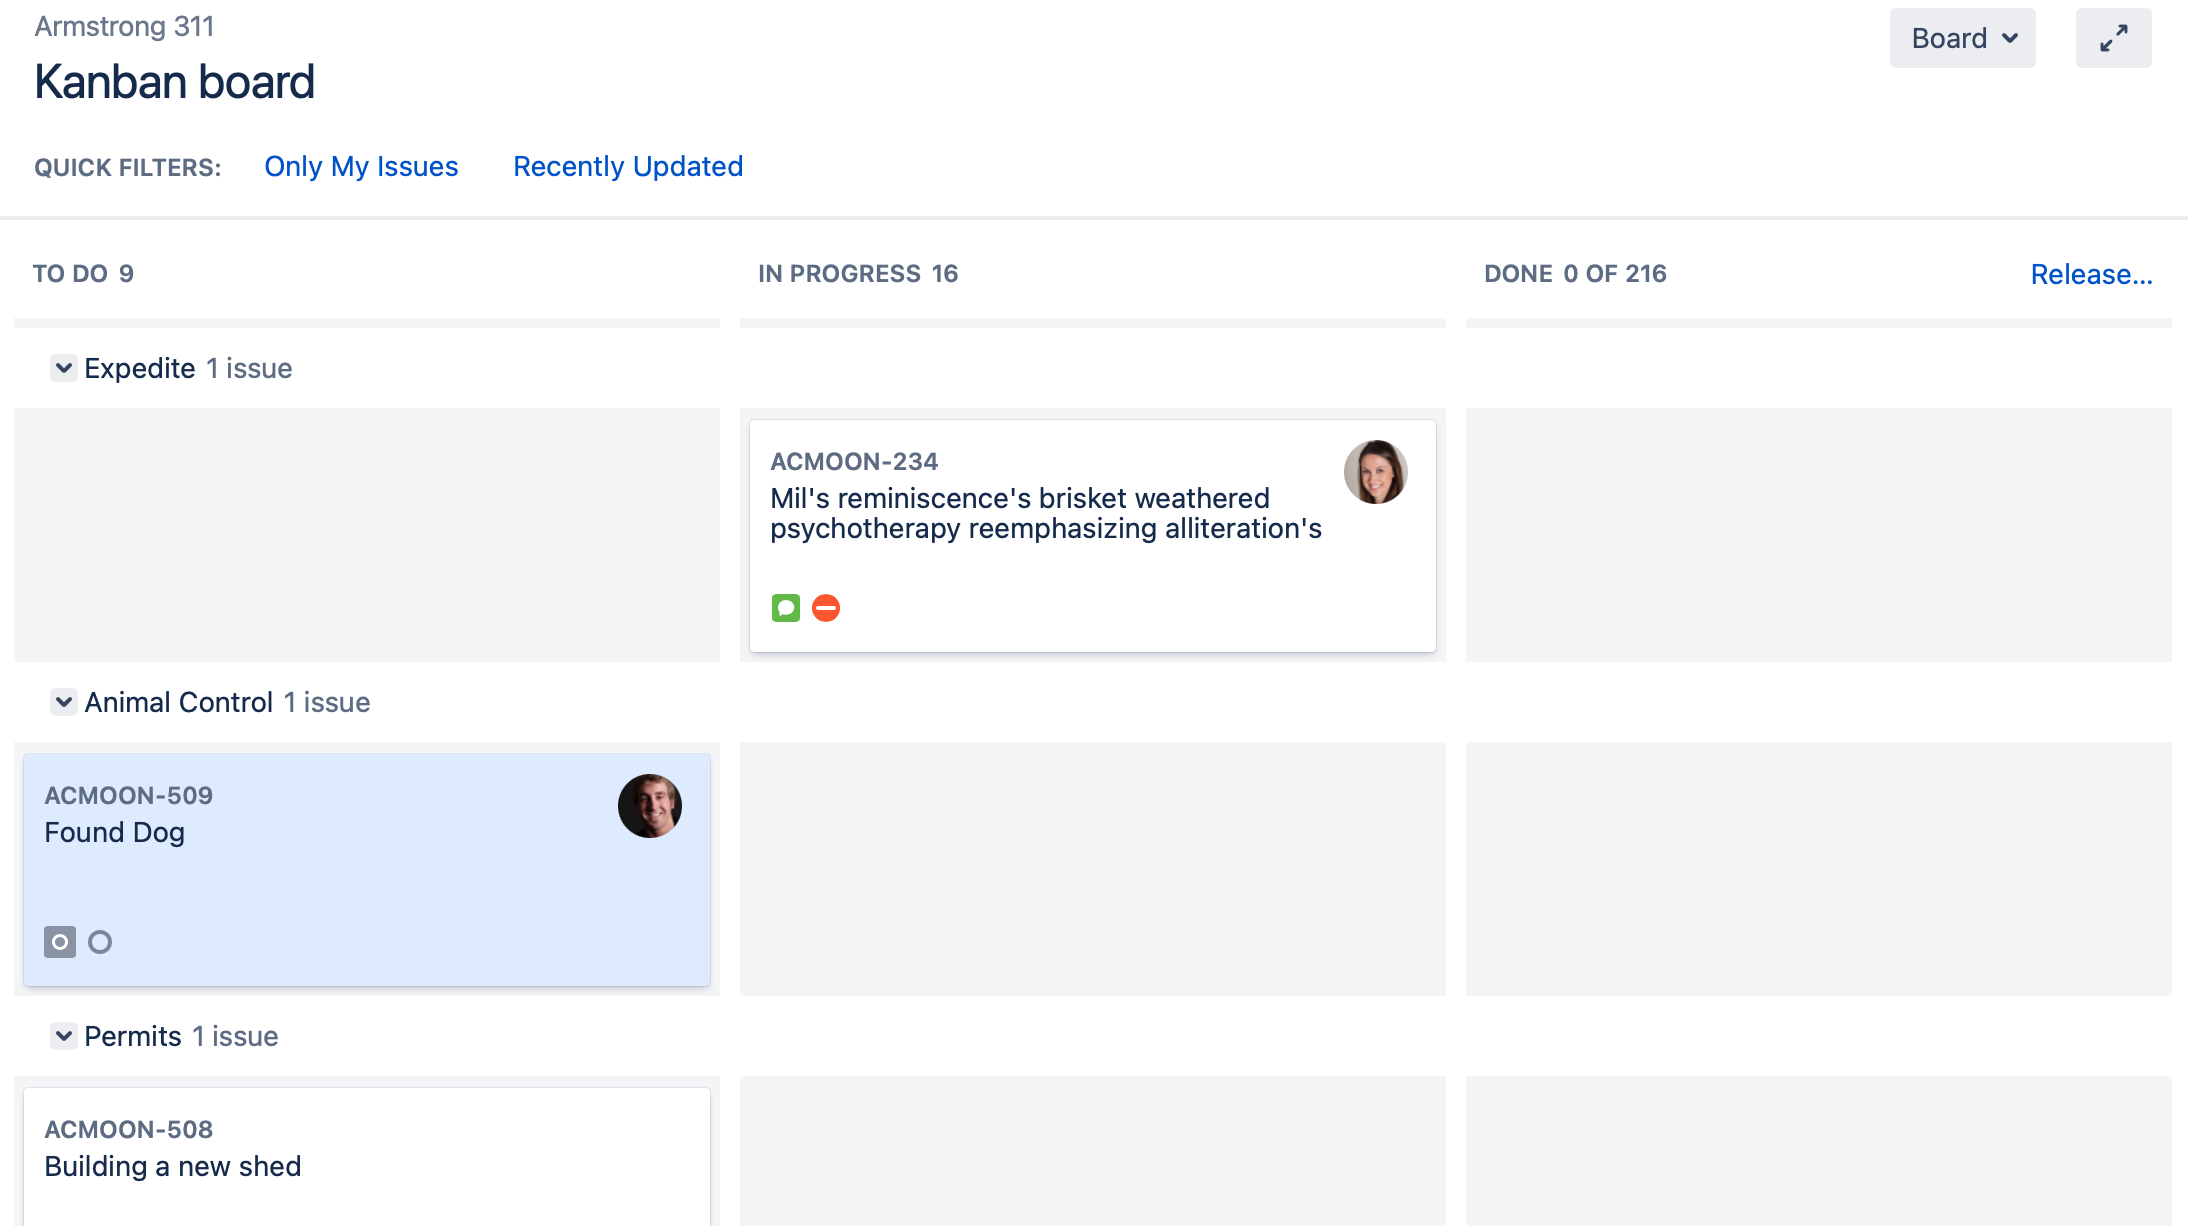
Task: Toggle the Only My Issues filter
Action: [361, 166]
